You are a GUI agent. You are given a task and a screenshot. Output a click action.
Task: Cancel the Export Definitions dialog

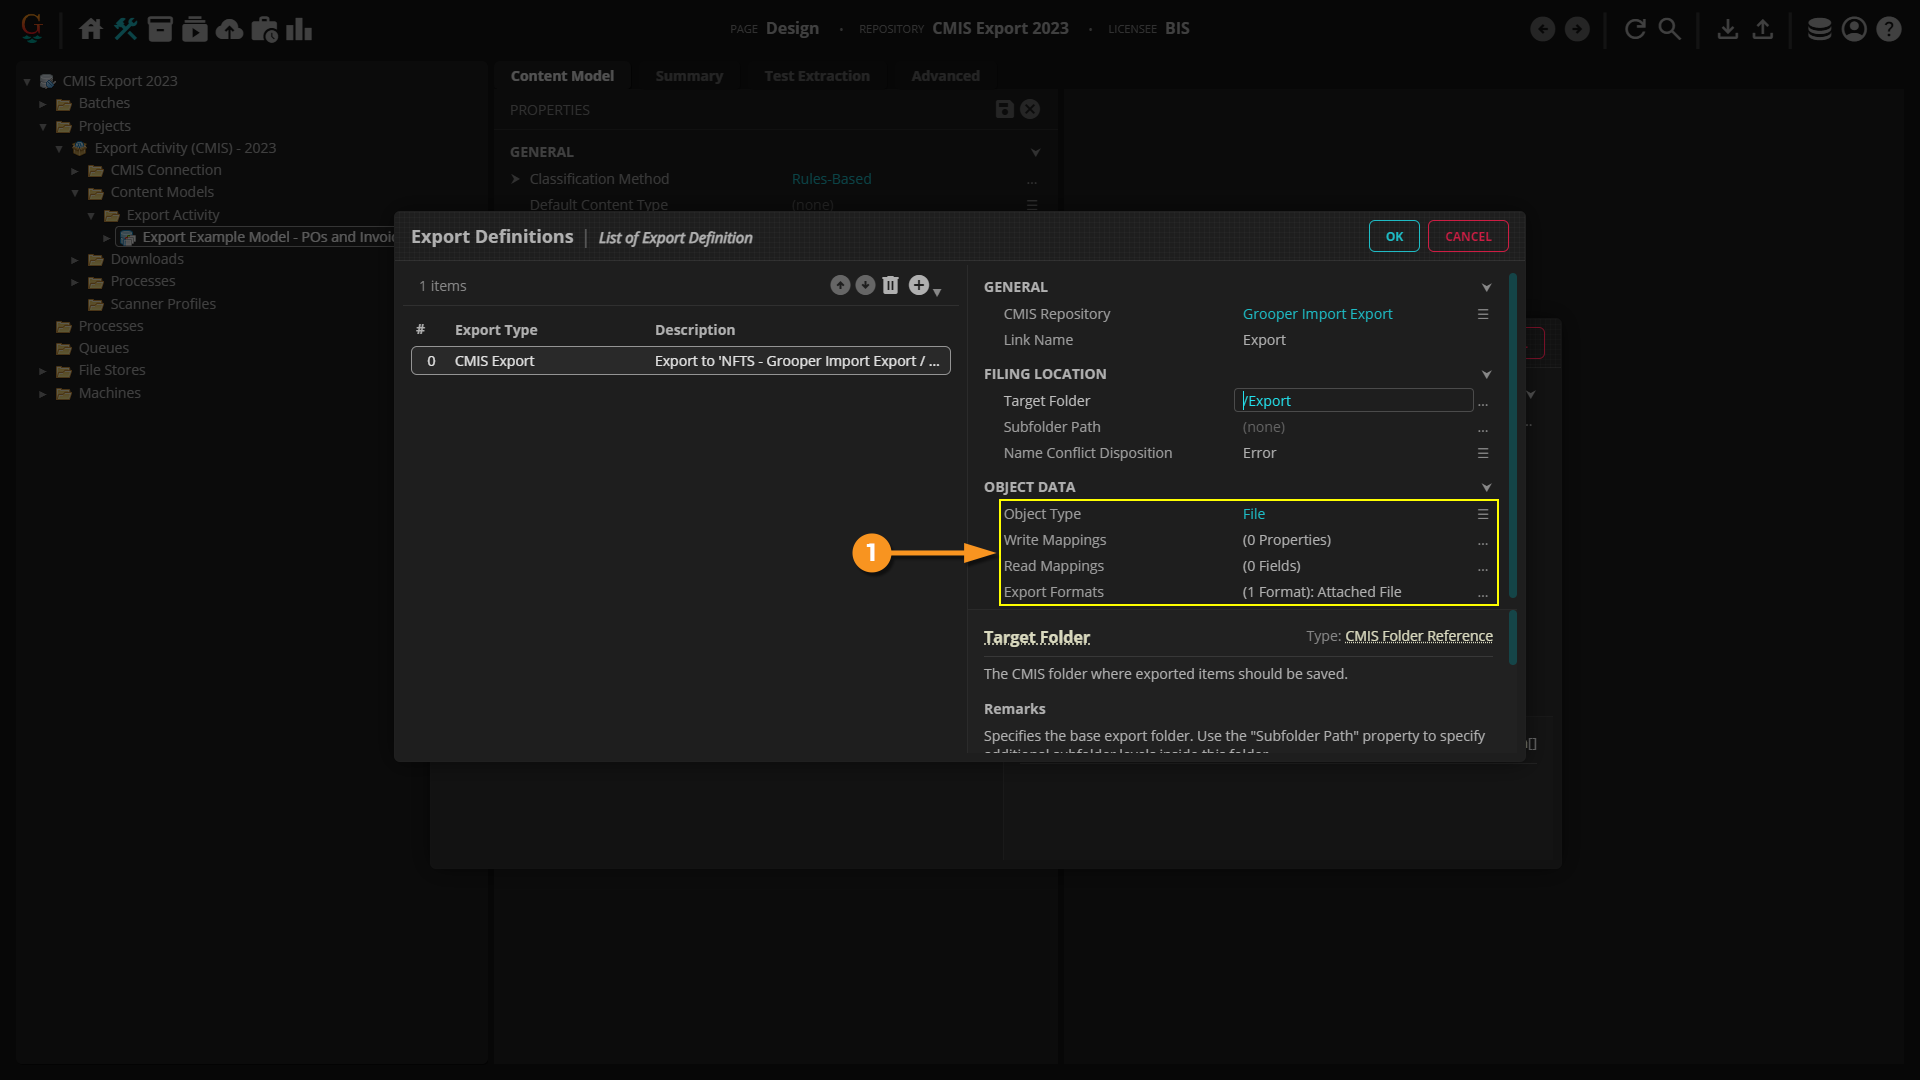(x=1467, y=237)
